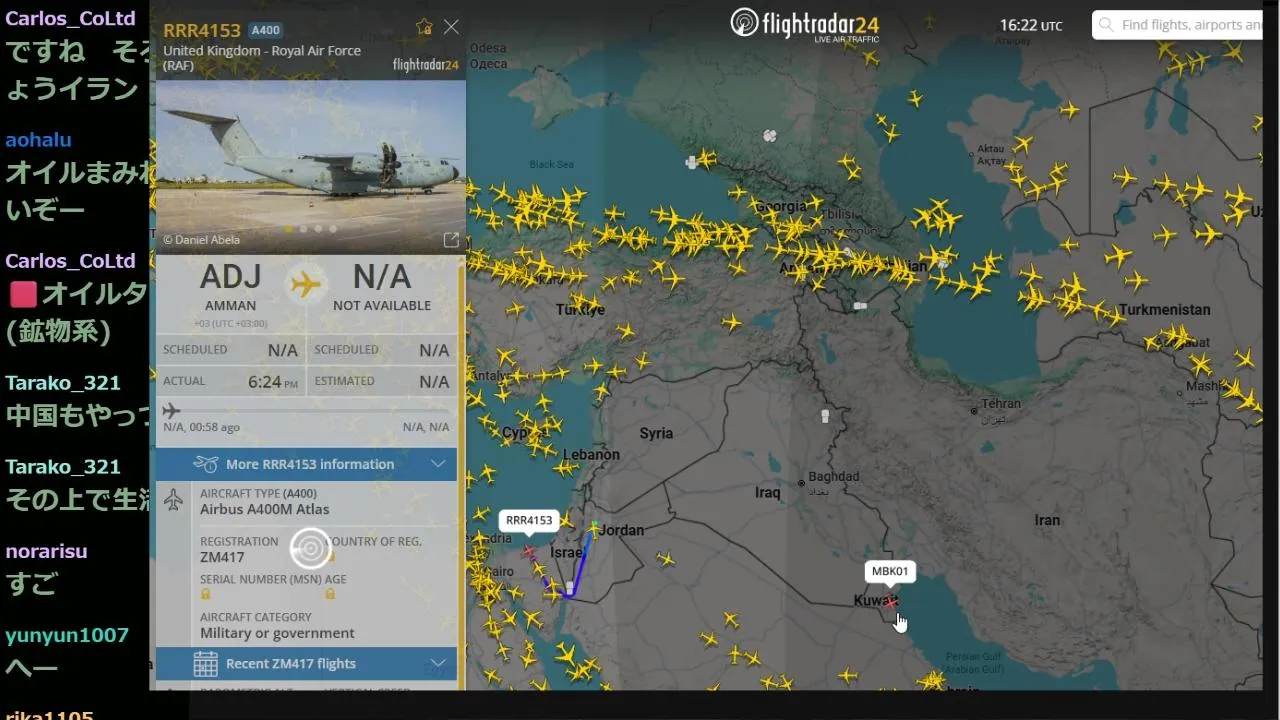Click Military or government category text
Viewport: 1280px width, 720px height.
(277, 633)
